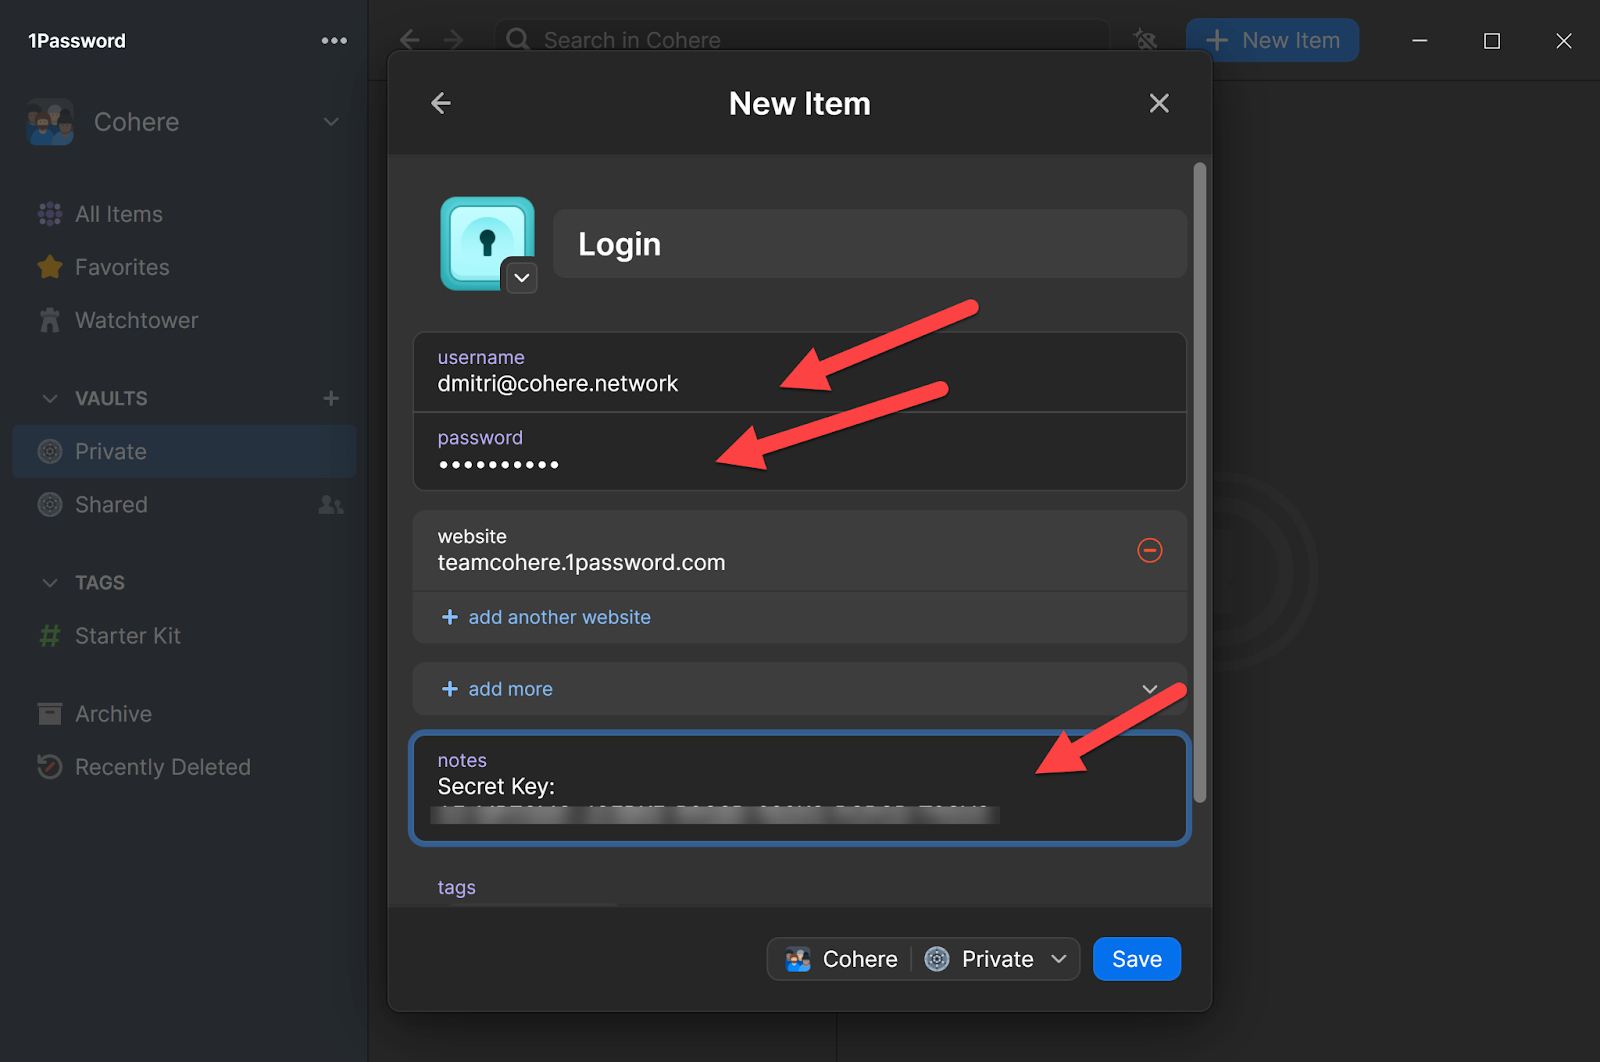
Task: Click the username field dmitri@cohere.network
Action: point(800,372)
